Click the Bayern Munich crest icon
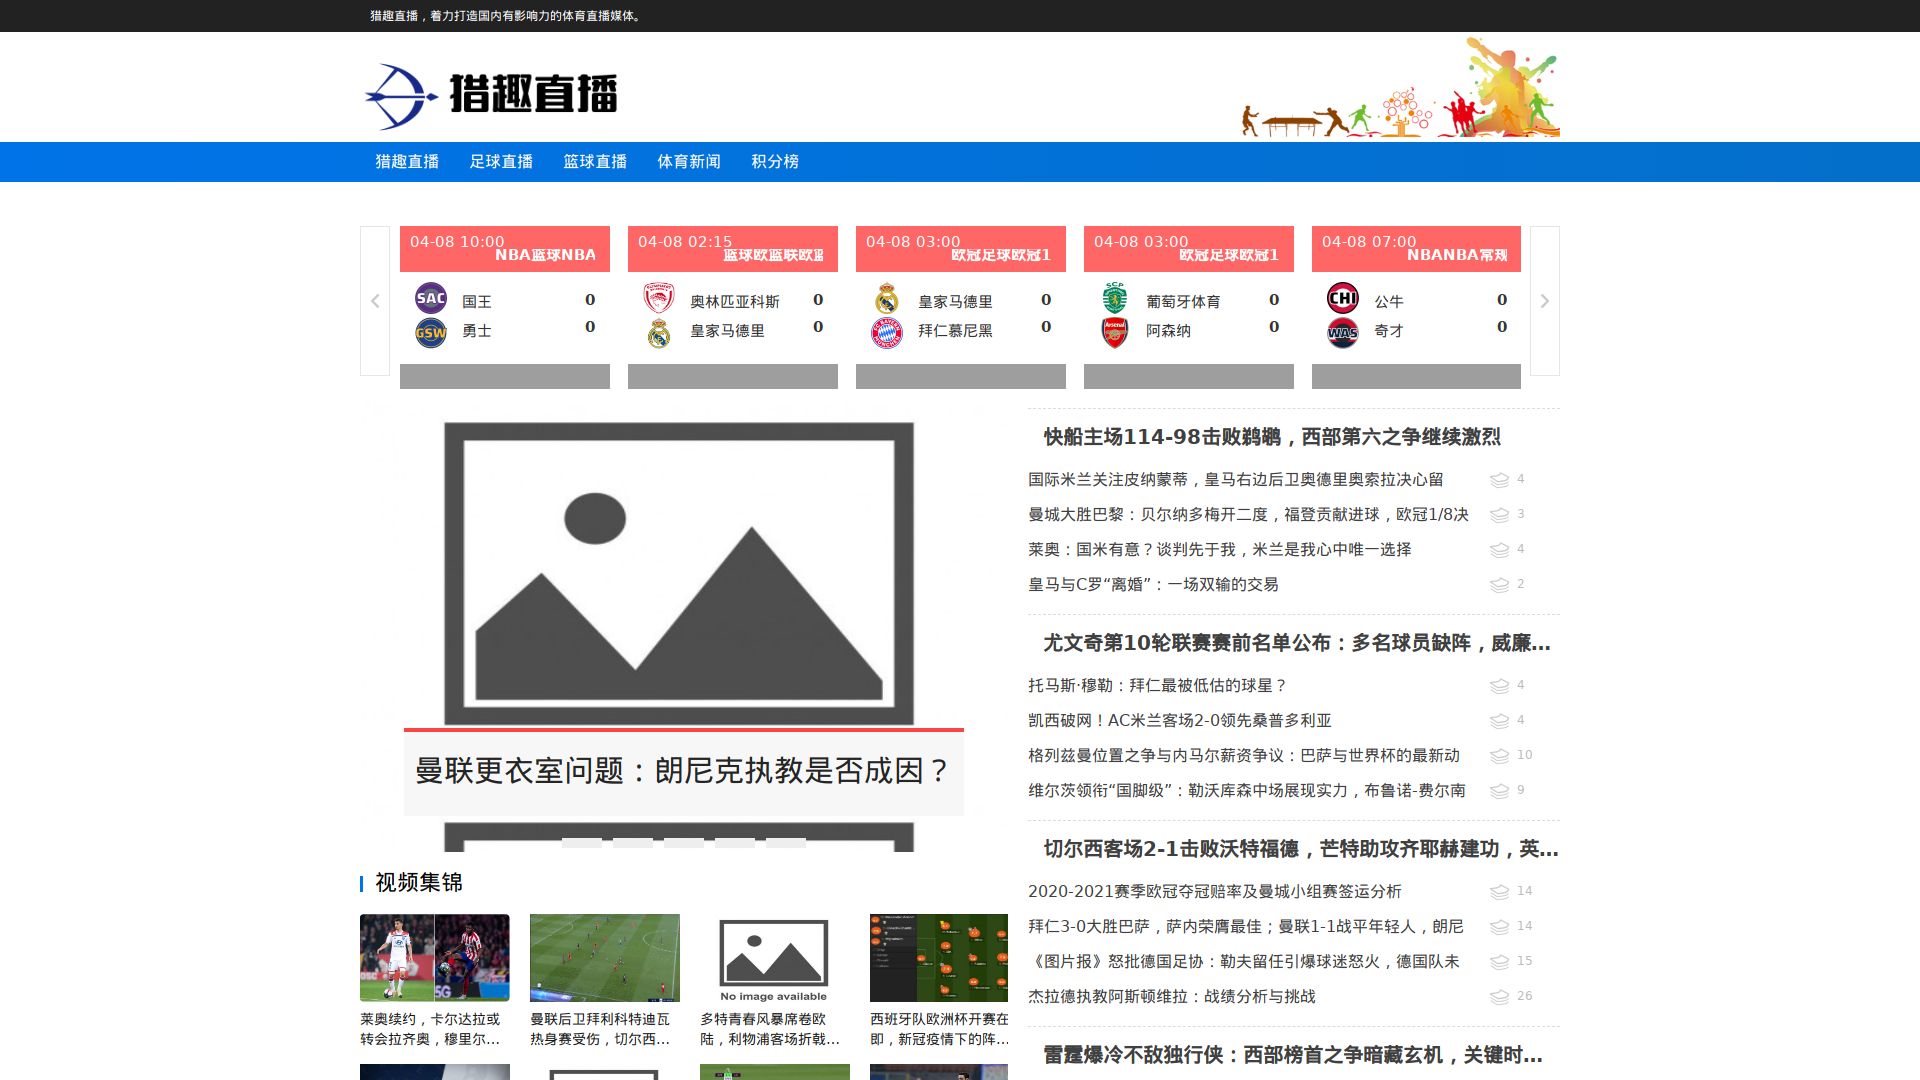This screenshot has width=1920, height=1080. [887, 332]
